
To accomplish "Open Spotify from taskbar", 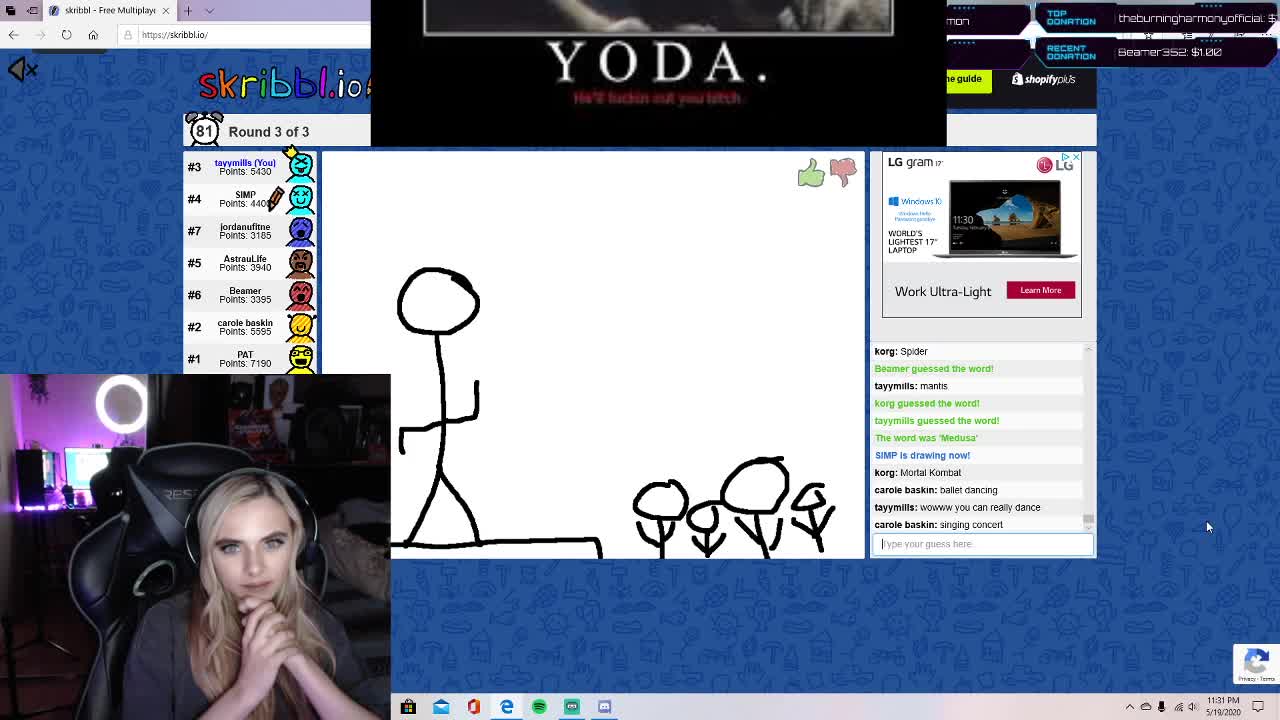I will 539,707.
